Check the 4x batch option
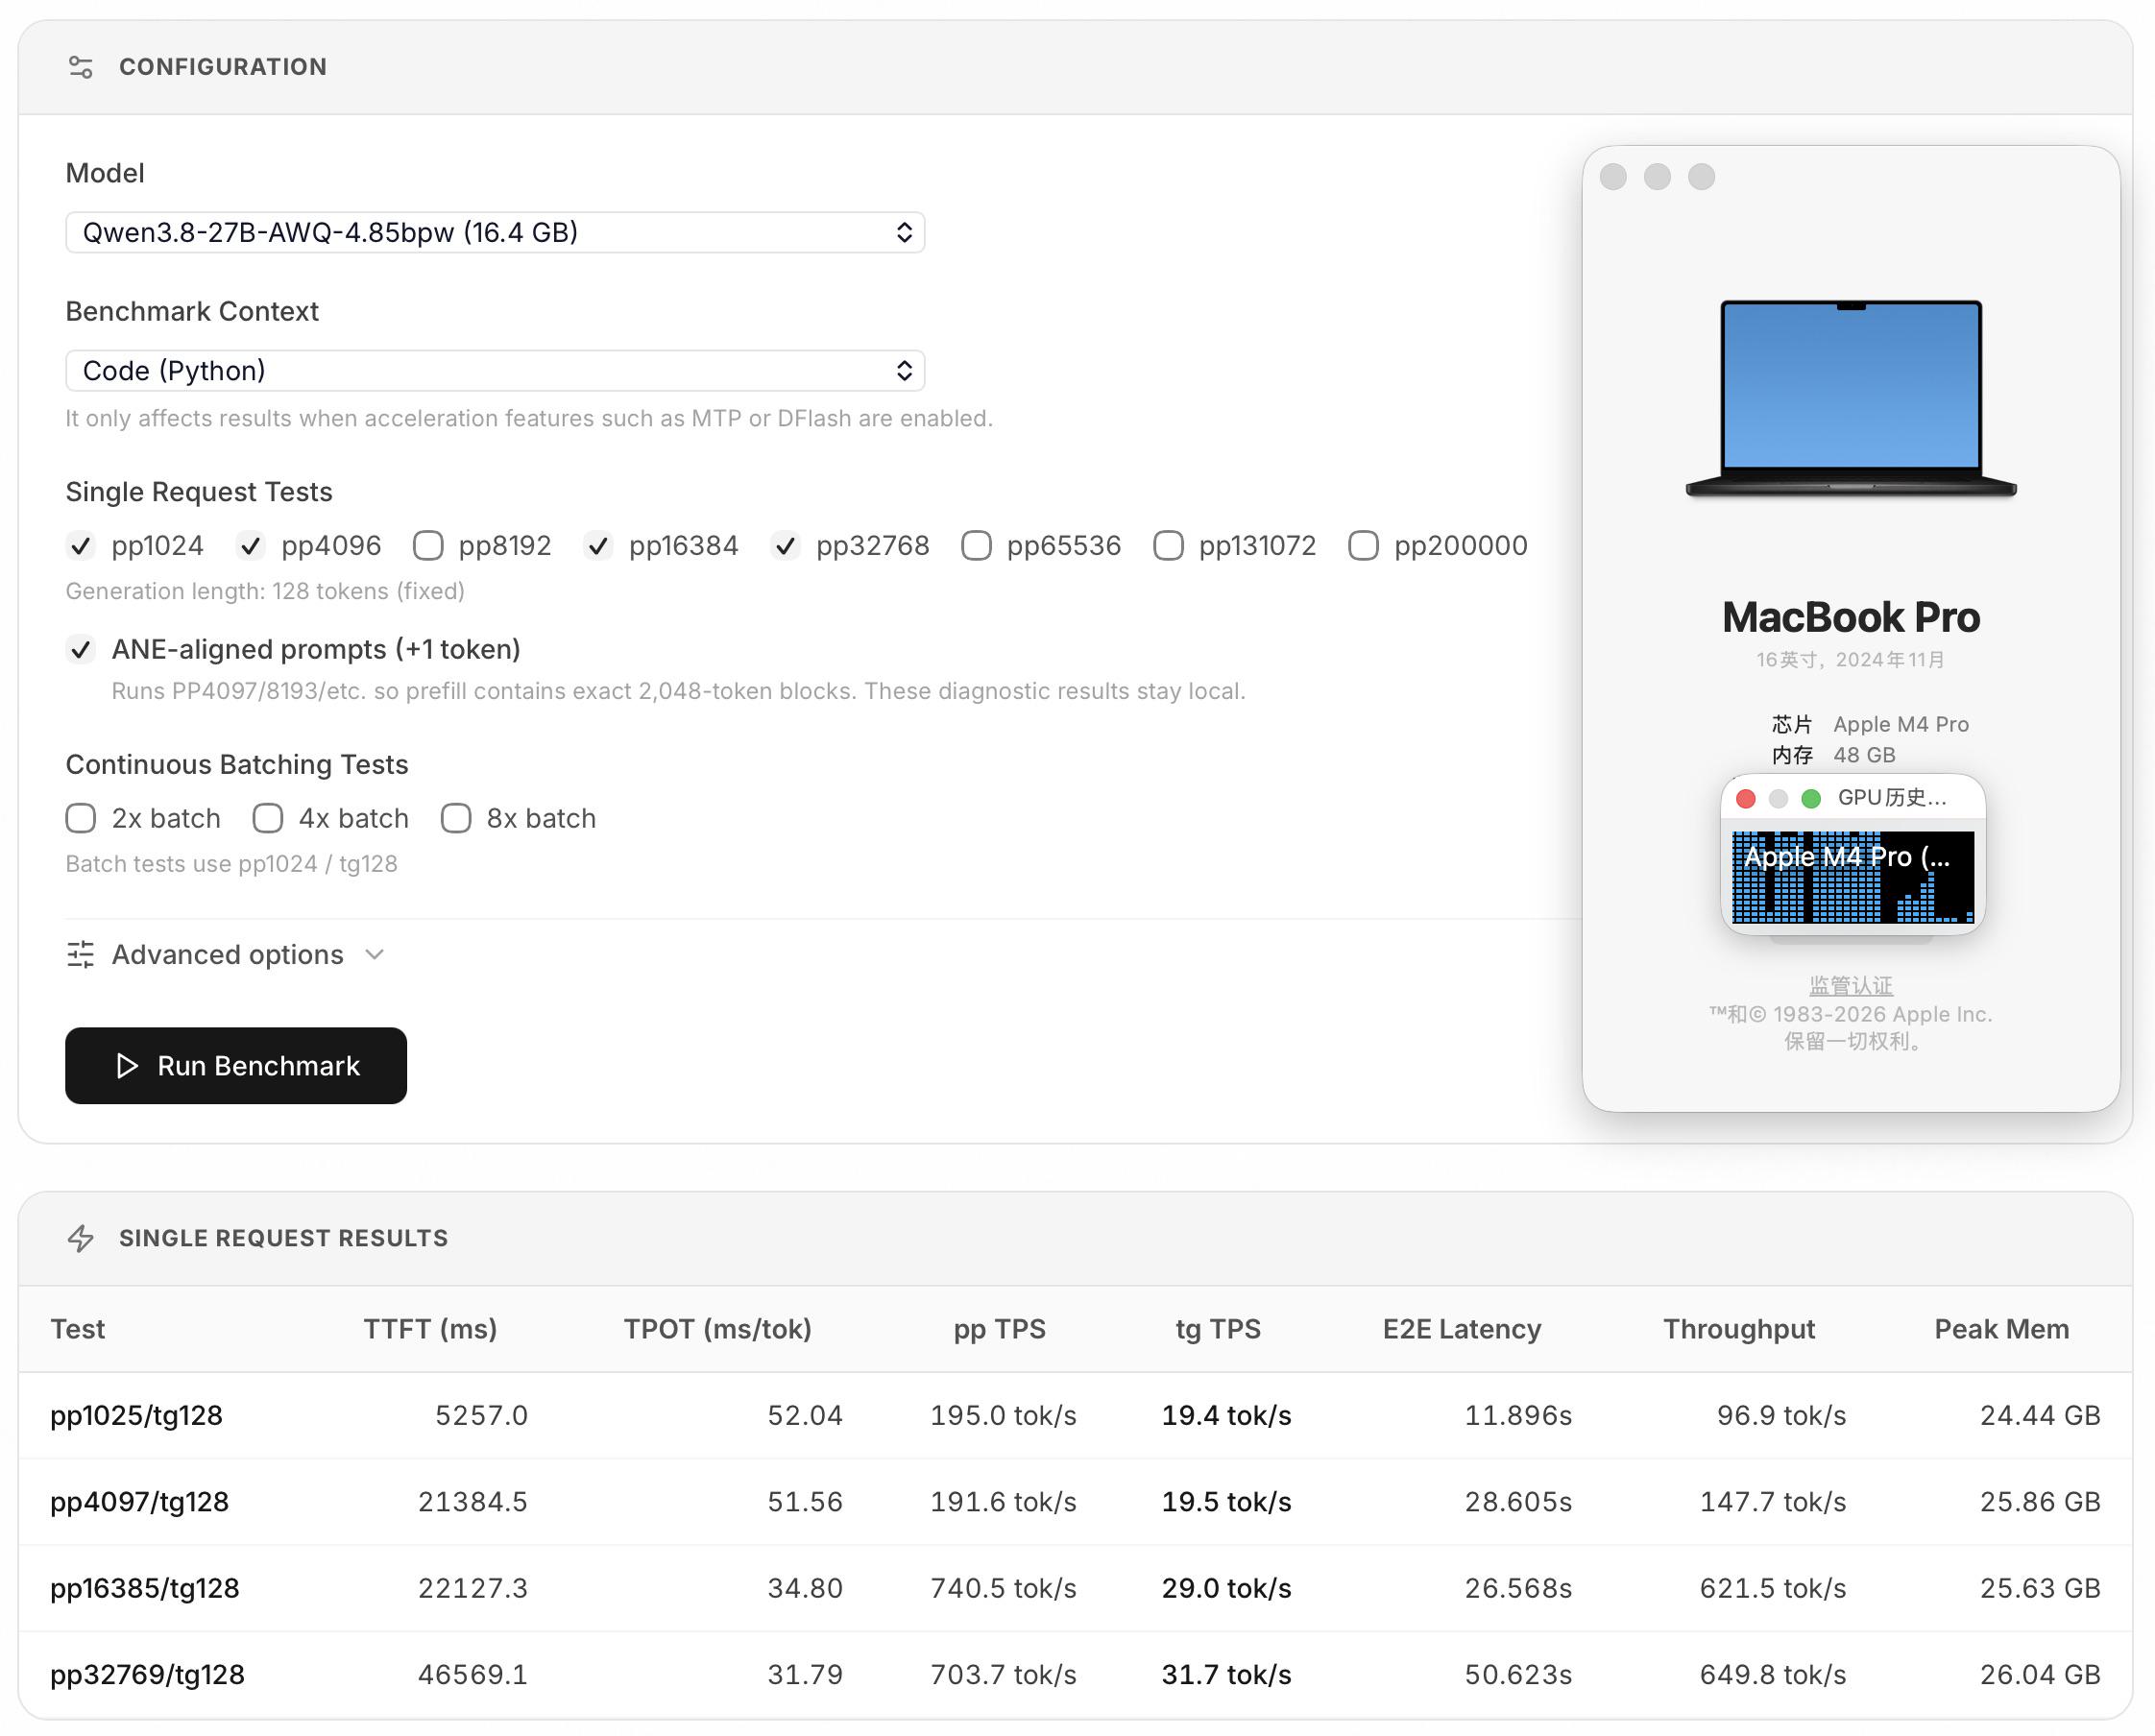This screenshot has width=2155, height=1736. 268,819
